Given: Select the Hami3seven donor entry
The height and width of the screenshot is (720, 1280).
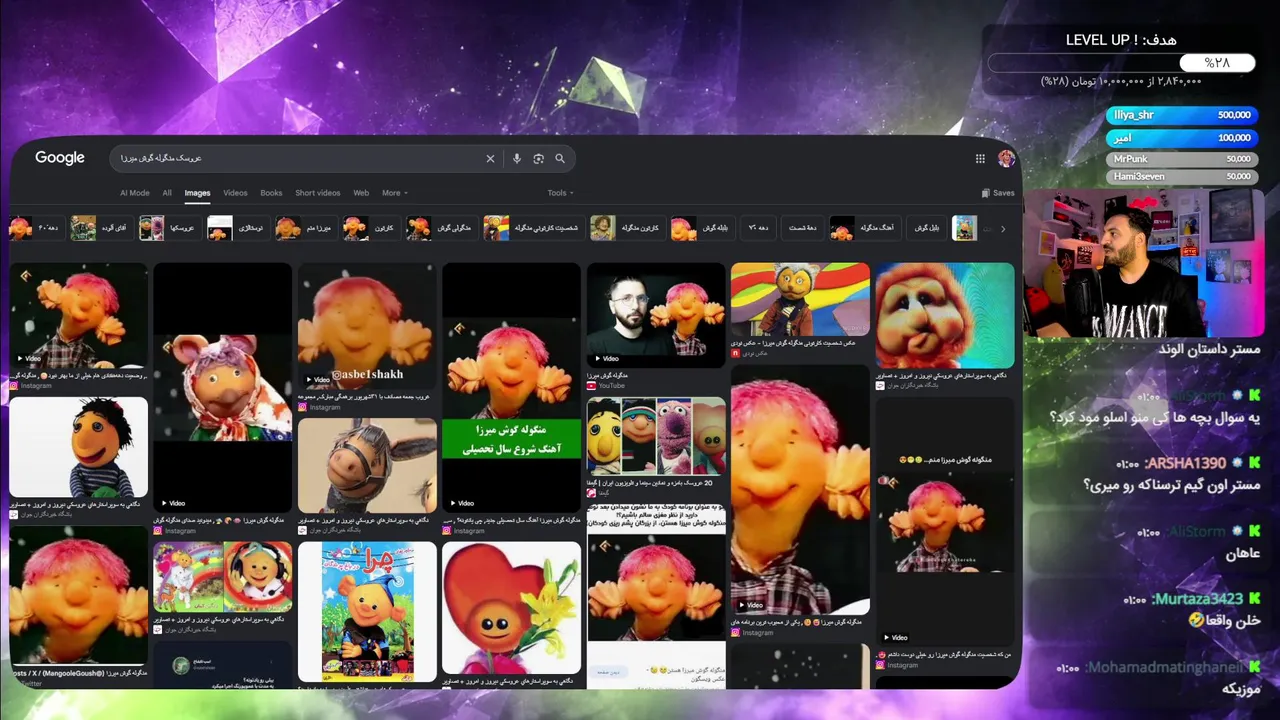Looking at the screenshot, I should click(x=1181, y=177).
